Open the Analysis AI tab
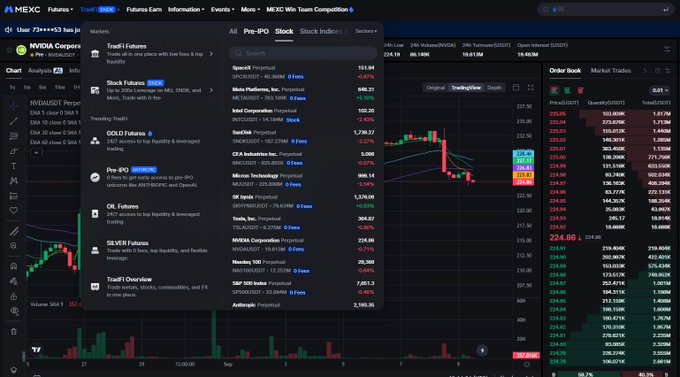This screenshot has height=377, width=680. tap(45, 71)
